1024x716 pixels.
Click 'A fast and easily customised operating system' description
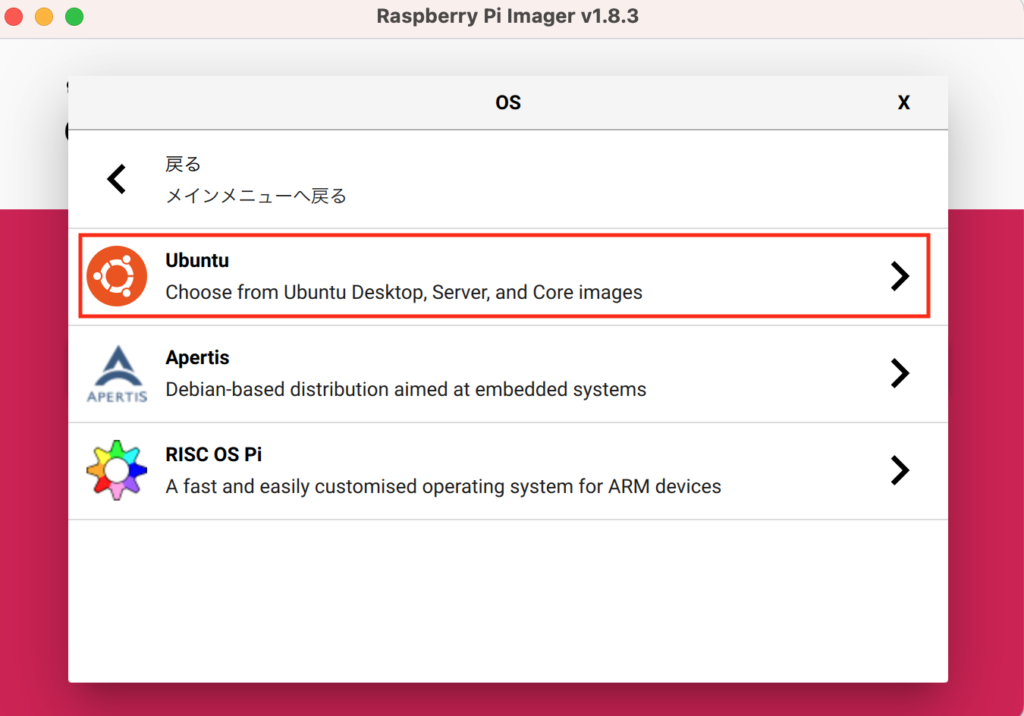443,487
